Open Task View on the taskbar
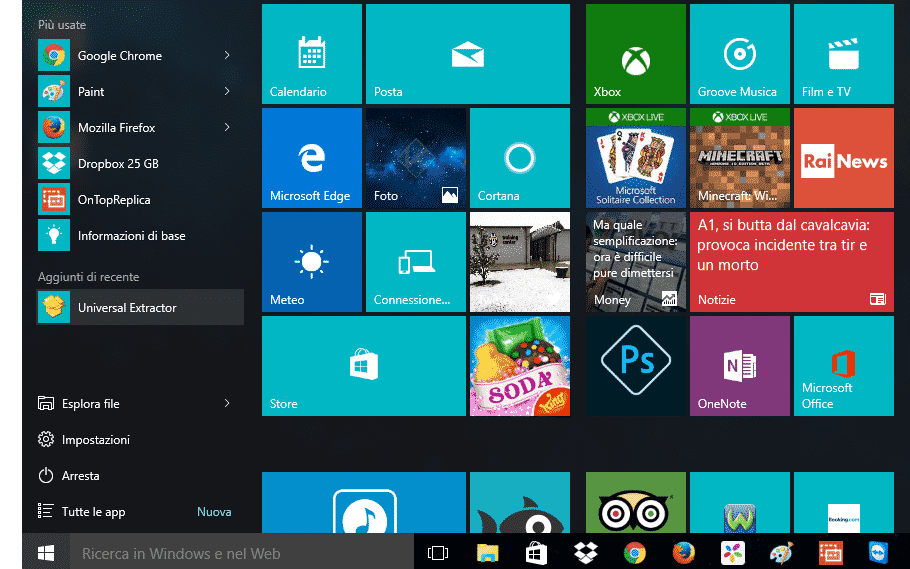910x569 pixels. (438, 553)
